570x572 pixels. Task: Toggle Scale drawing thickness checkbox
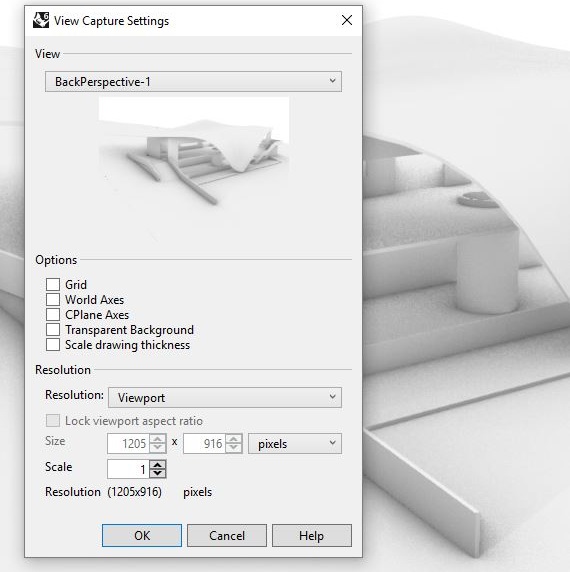coord(53,345)
